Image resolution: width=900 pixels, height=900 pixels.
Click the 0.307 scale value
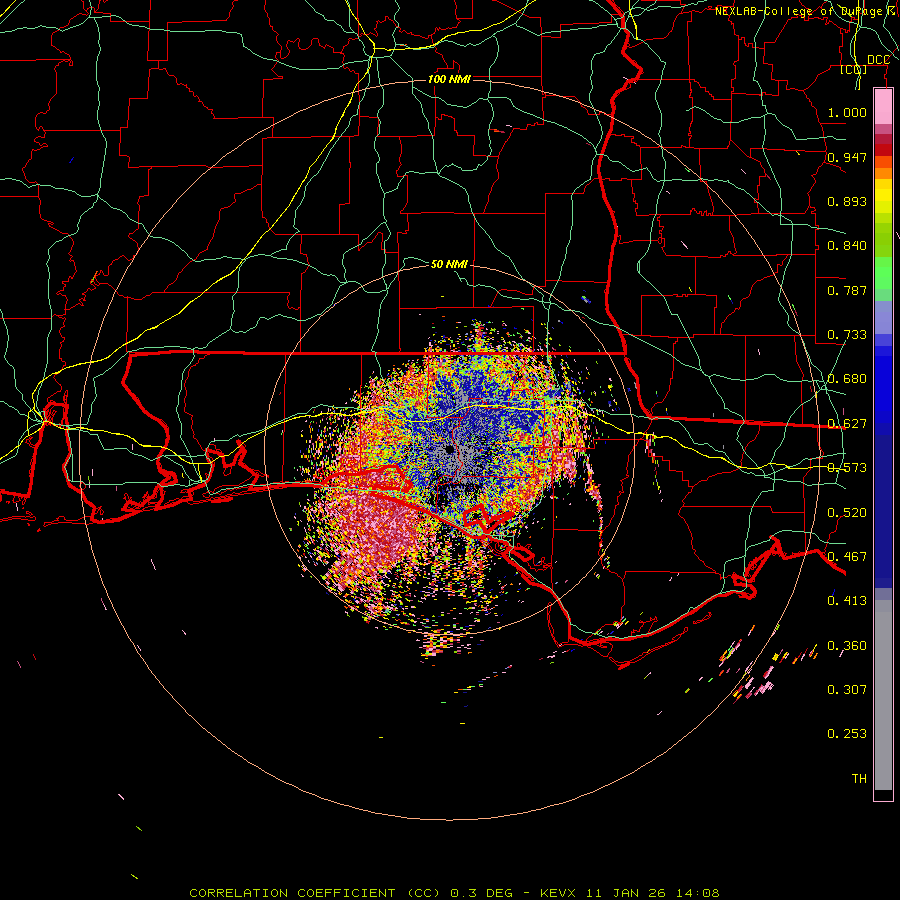click(847, 690)
